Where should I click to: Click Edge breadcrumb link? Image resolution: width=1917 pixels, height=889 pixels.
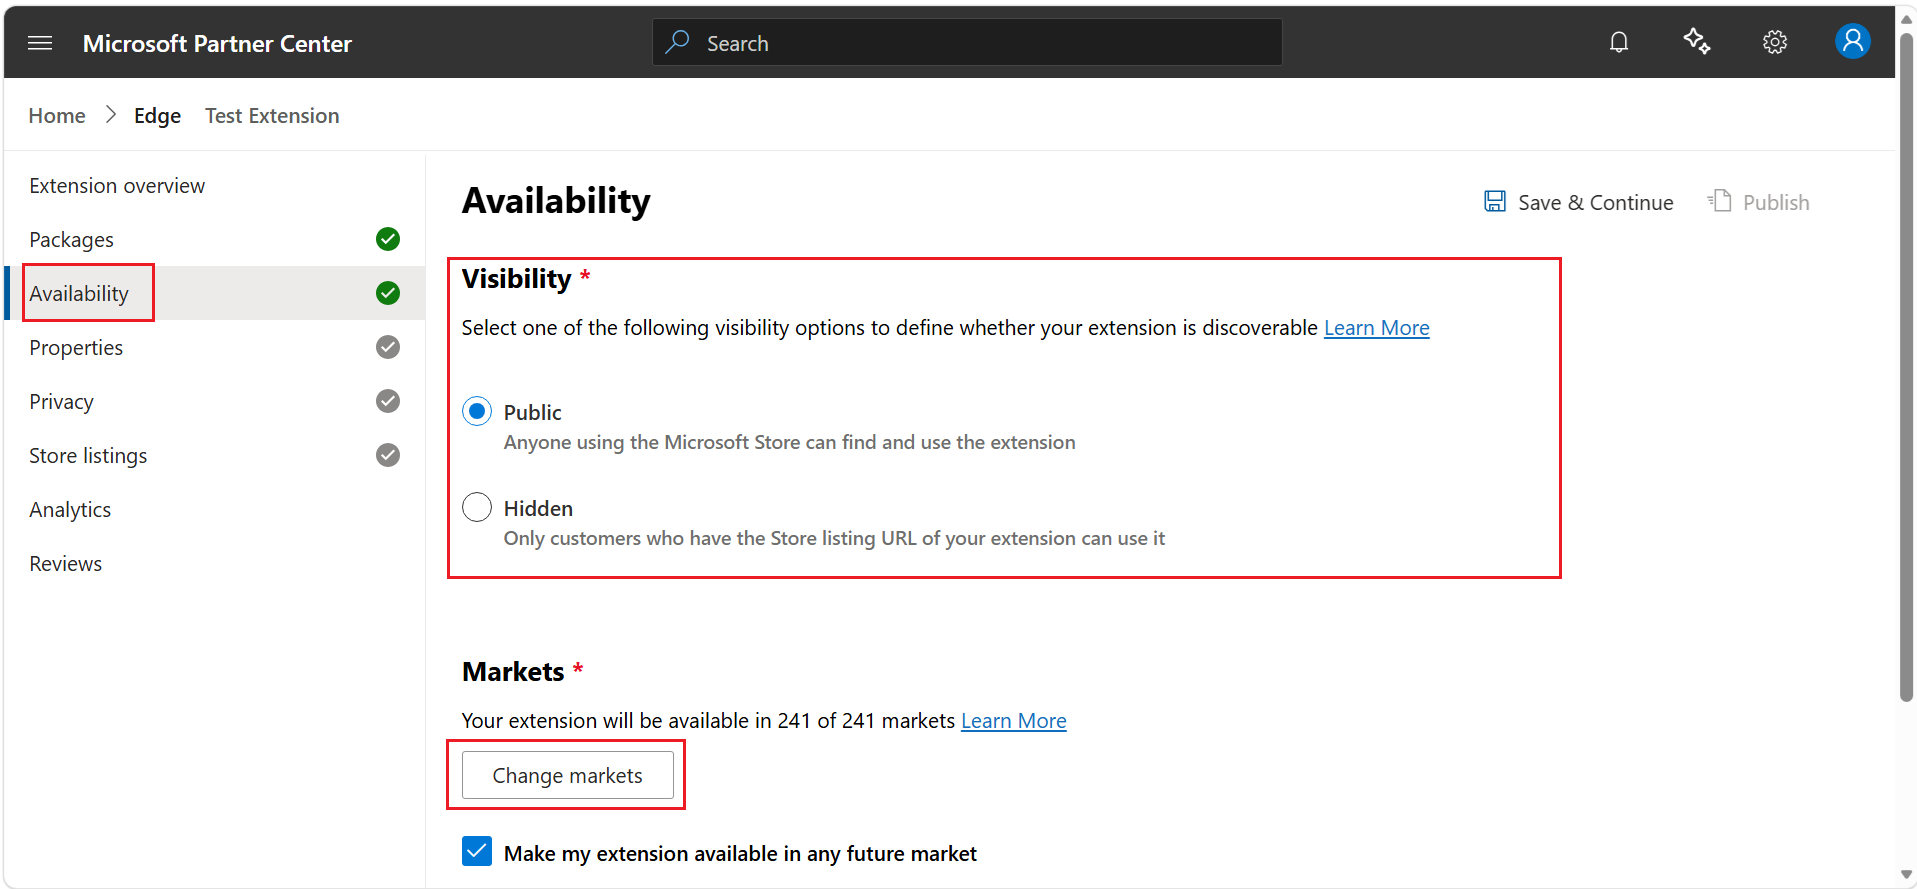[x=157, y=116]
